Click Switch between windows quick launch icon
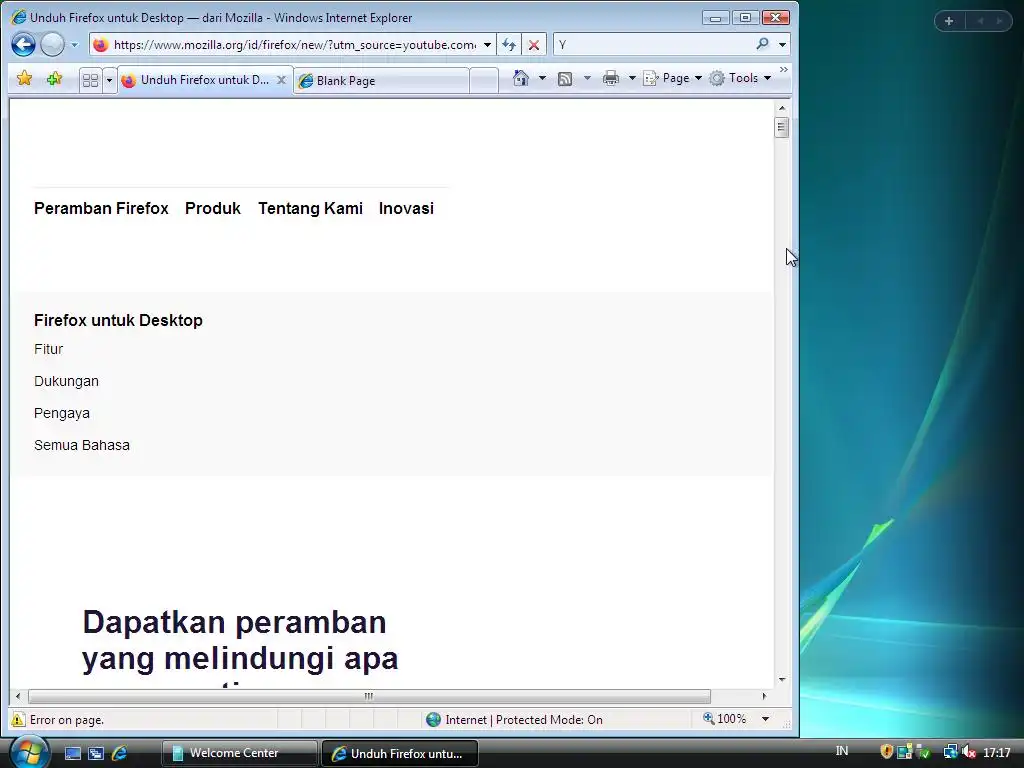1024x768 pixels. [x=96, y=753]
